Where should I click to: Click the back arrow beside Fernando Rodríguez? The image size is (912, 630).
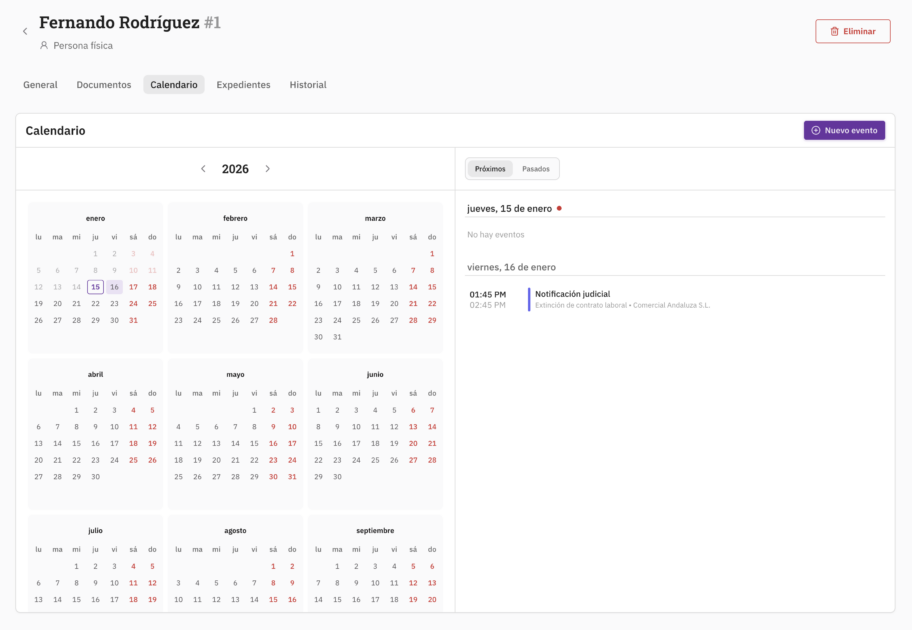tap(25, 32)
